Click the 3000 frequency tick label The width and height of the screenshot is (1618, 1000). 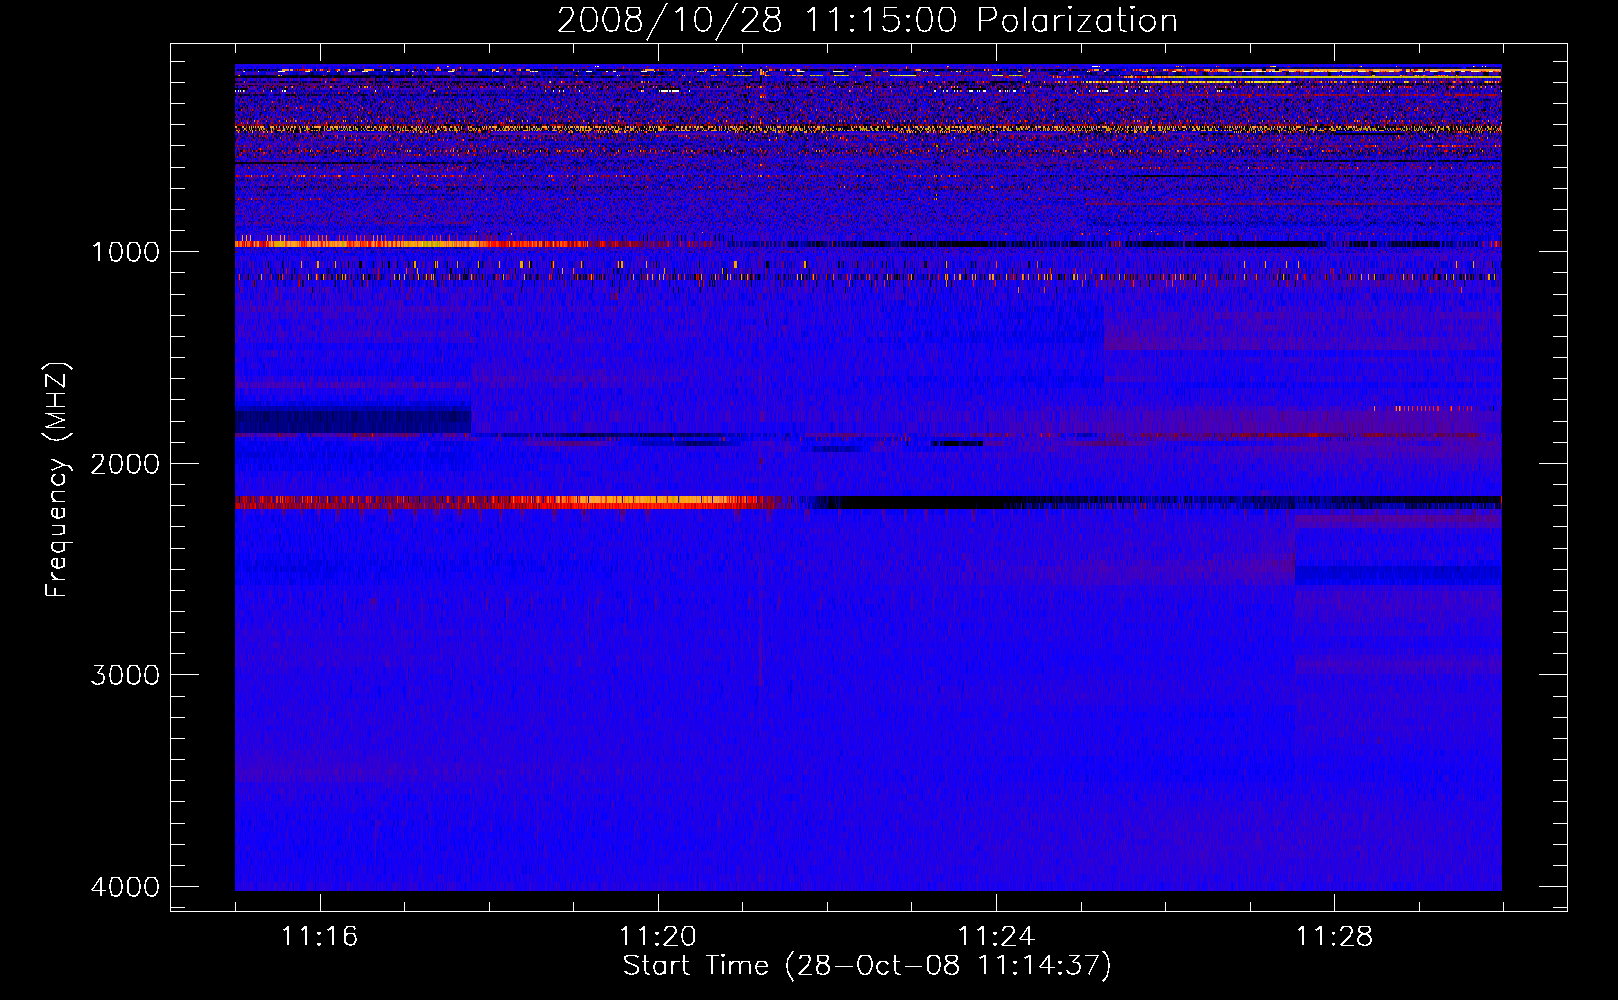[x=125, y=675]
